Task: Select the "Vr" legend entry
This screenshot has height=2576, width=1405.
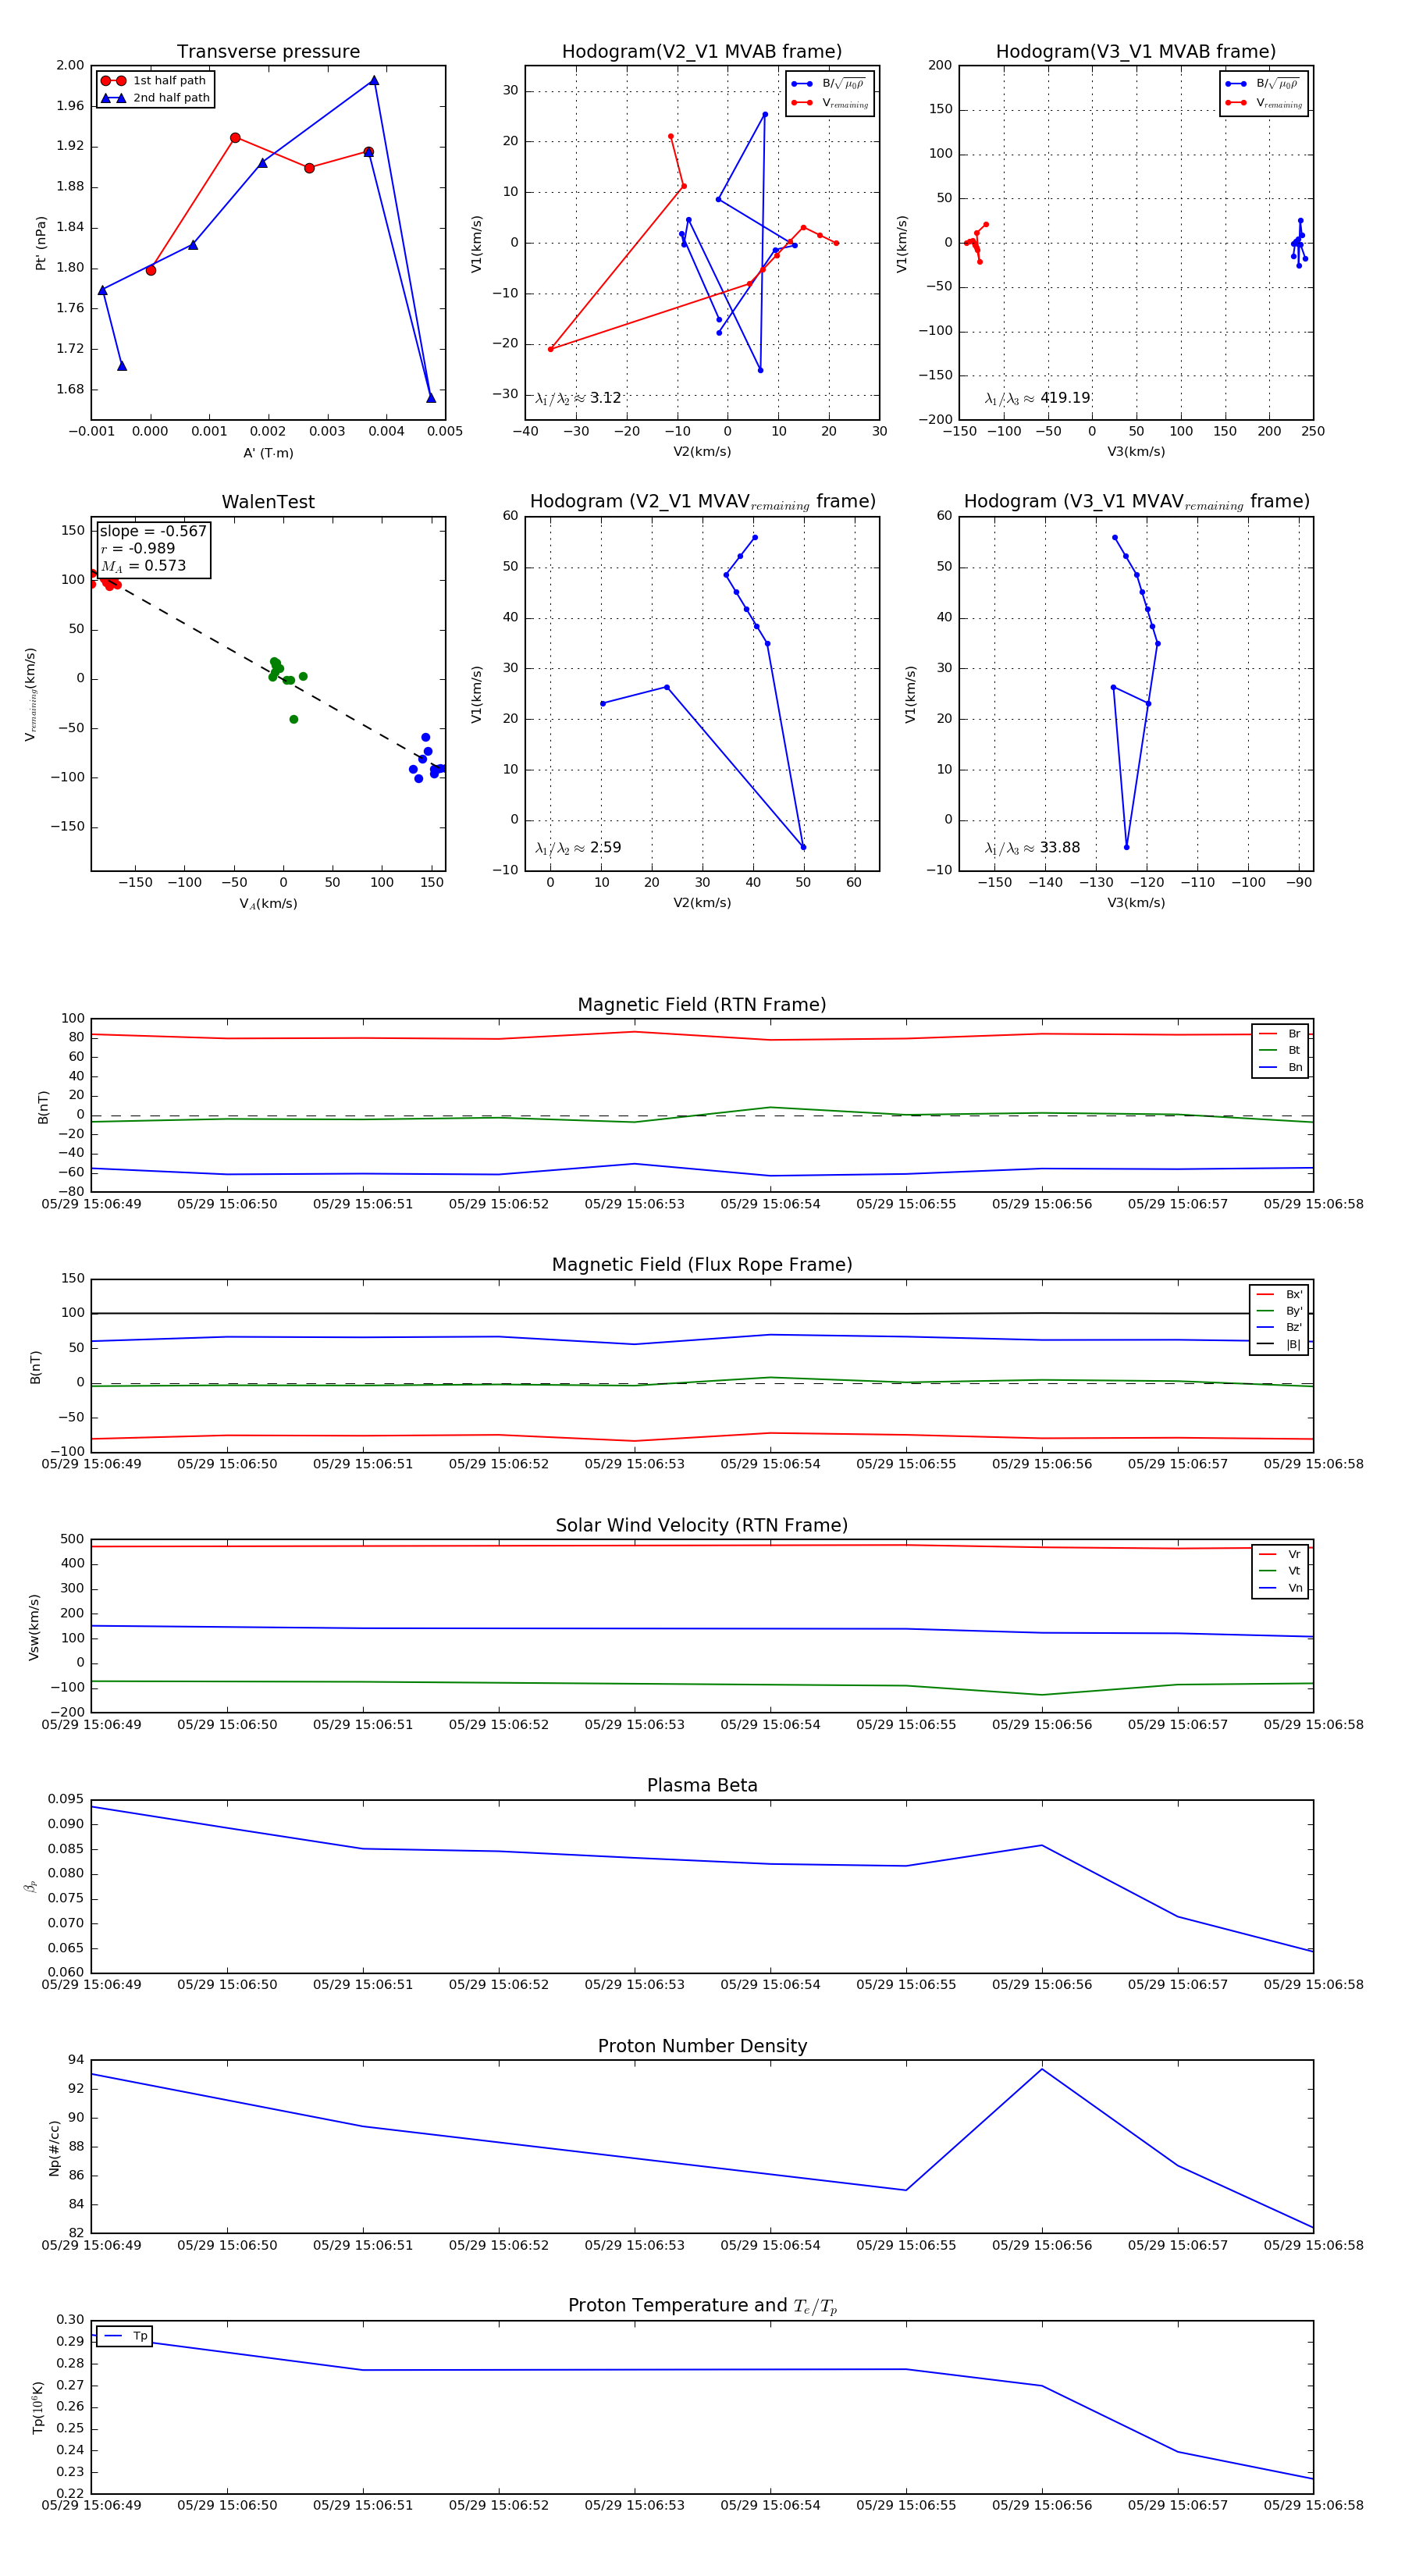Action: click(1280, 1554)
